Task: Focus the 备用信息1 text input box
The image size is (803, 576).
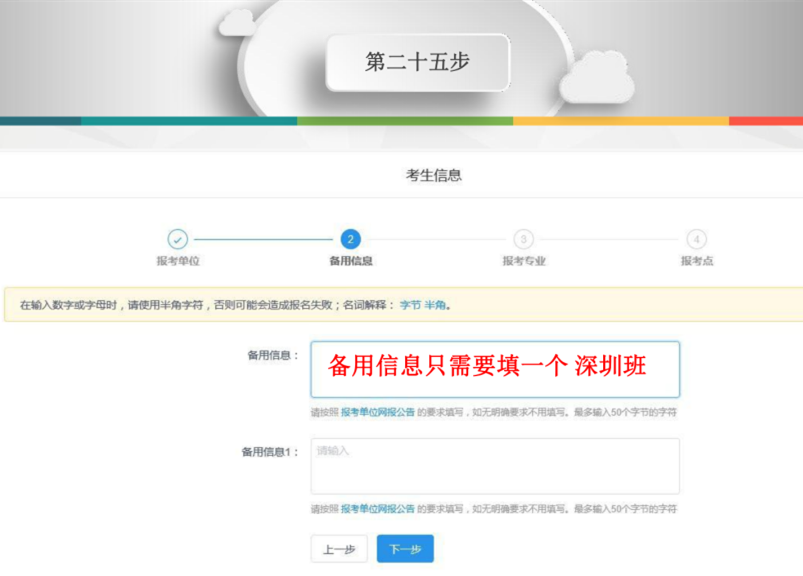Action: tap(495, 466)
